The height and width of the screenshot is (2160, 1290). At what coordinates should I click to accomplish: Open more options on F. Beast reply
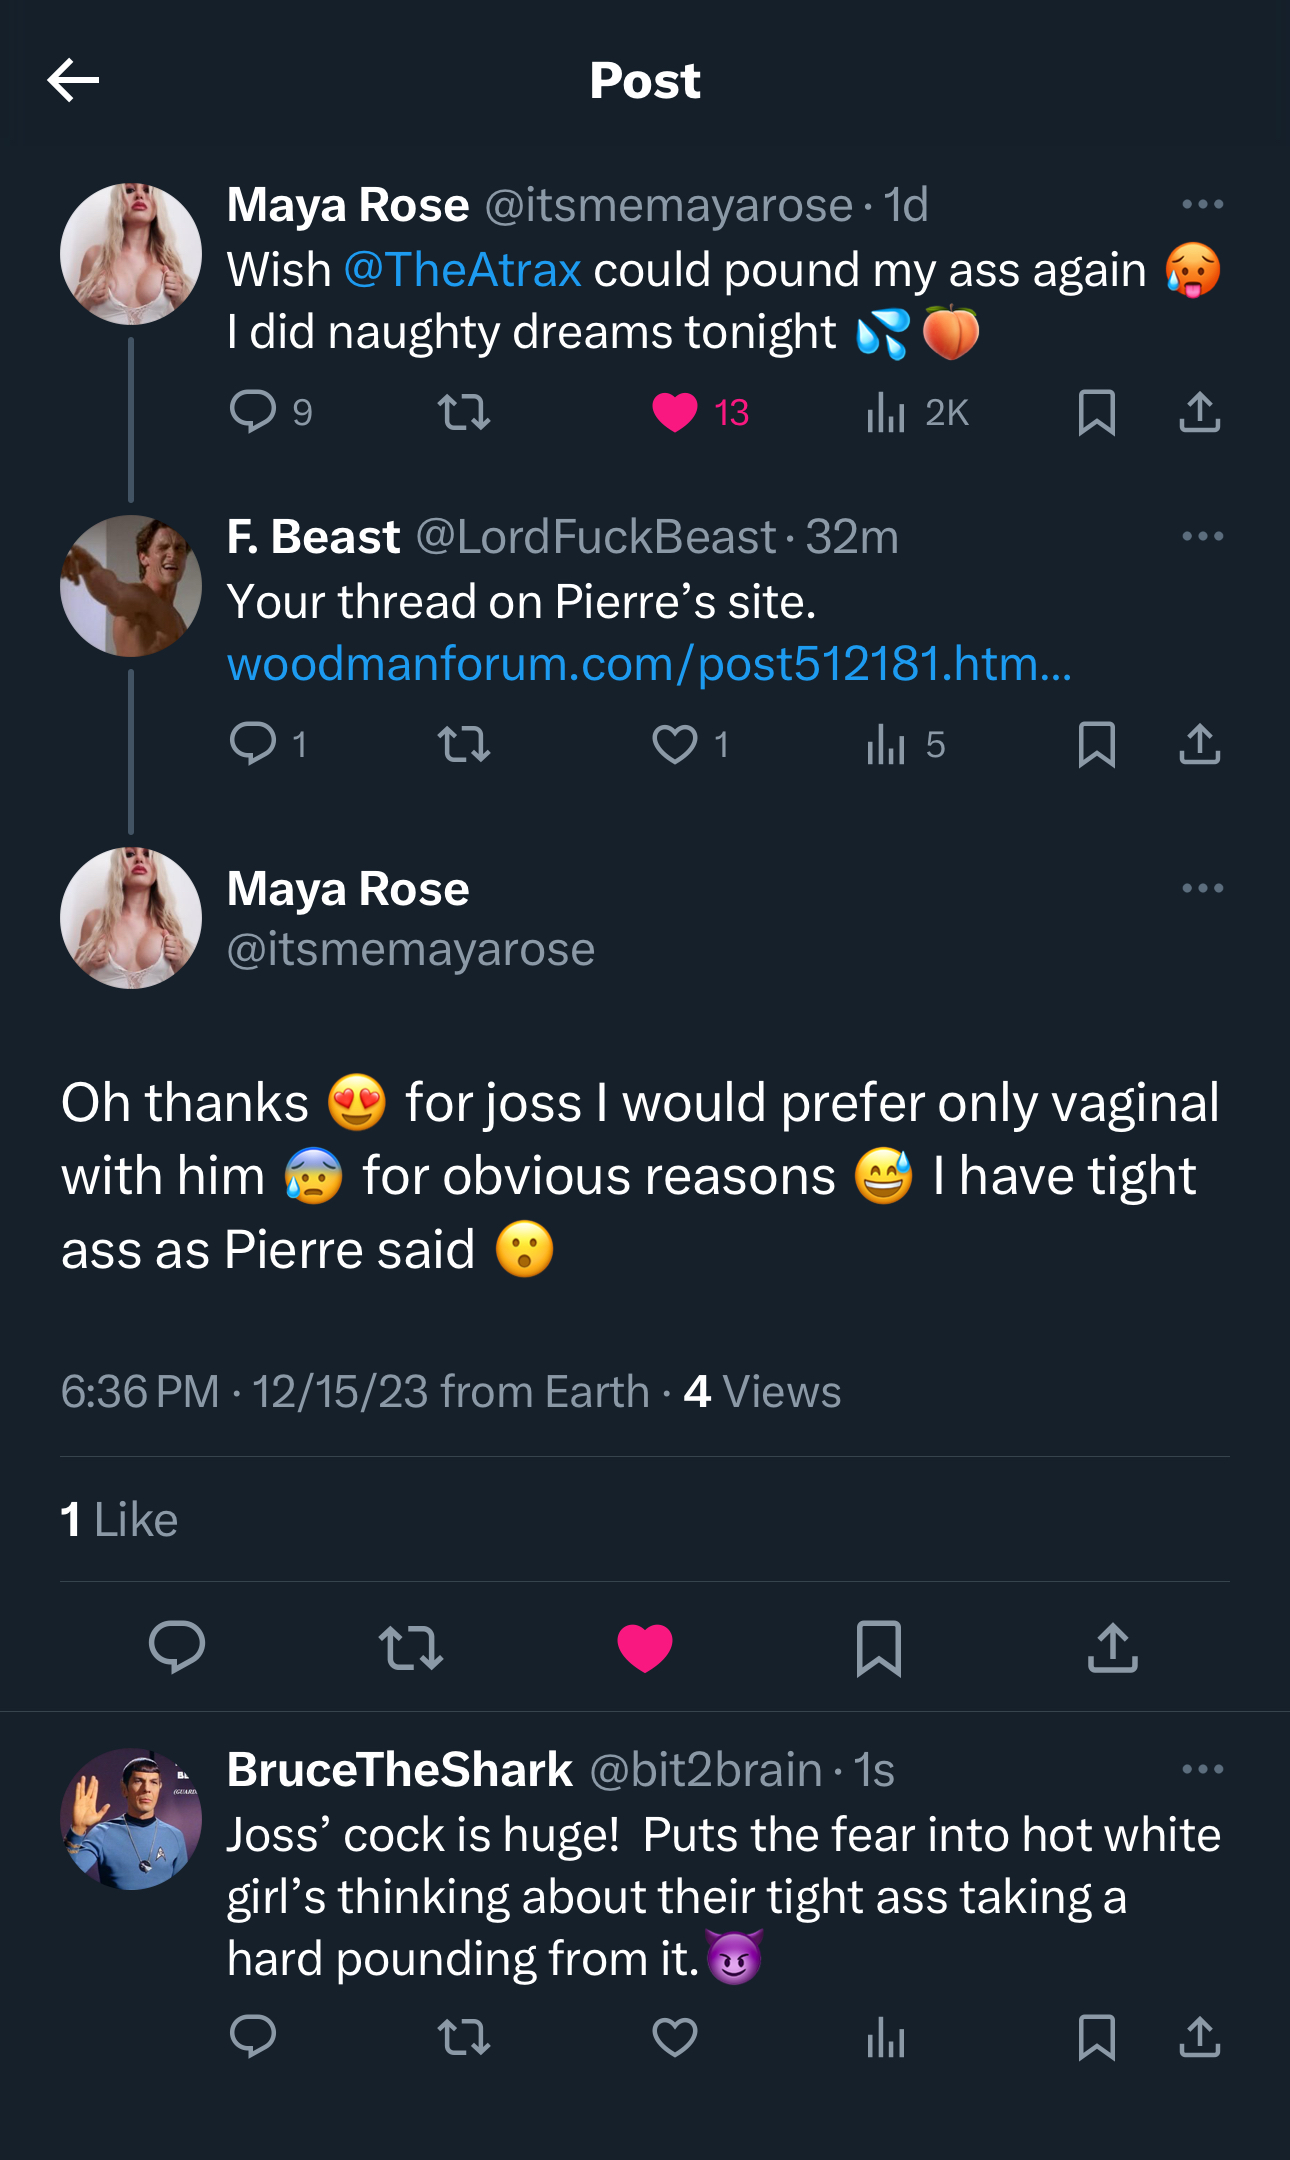(1201, 537)
